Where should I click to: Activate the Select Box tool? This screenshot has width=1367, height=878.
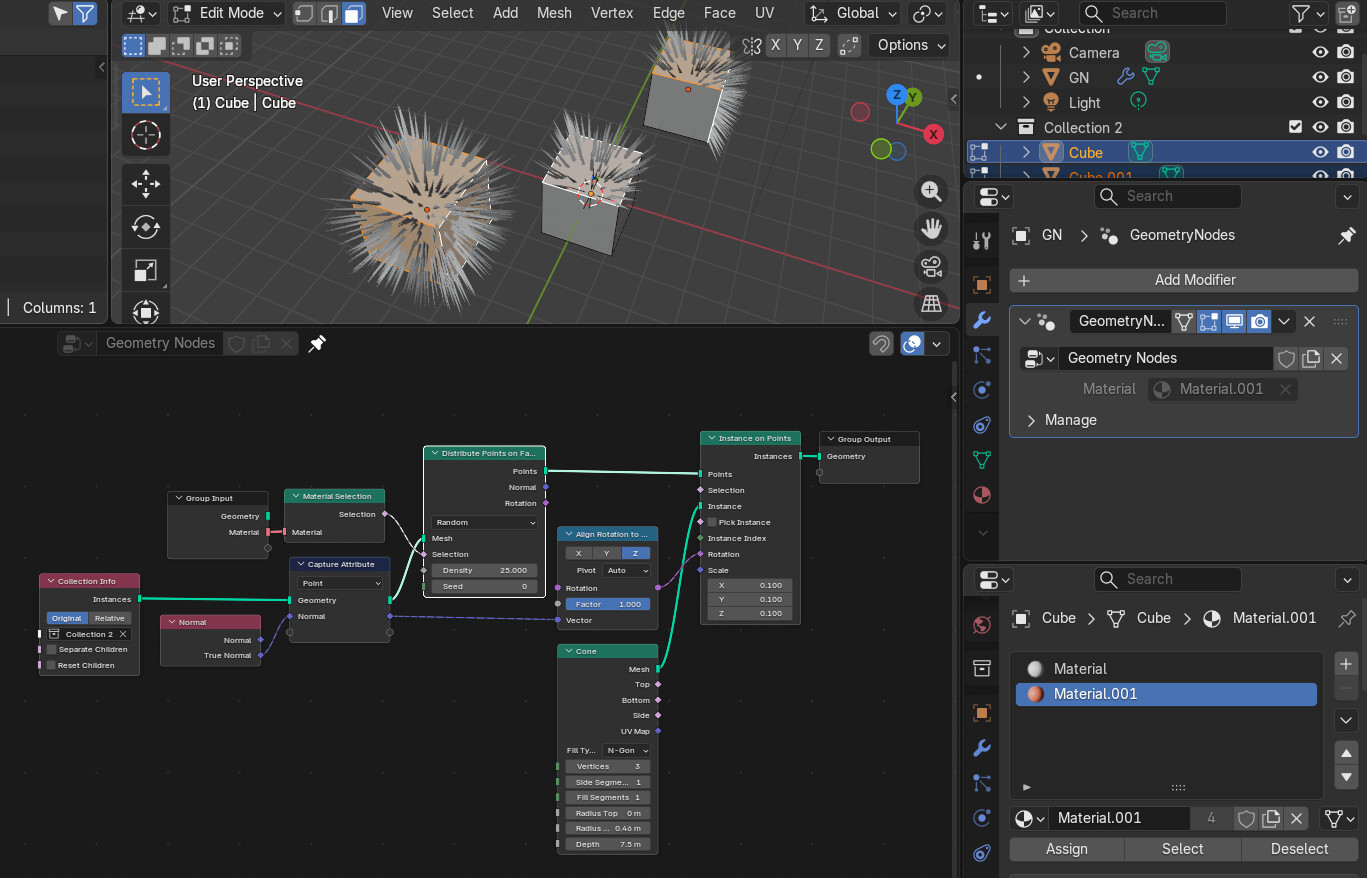point(146,92)
